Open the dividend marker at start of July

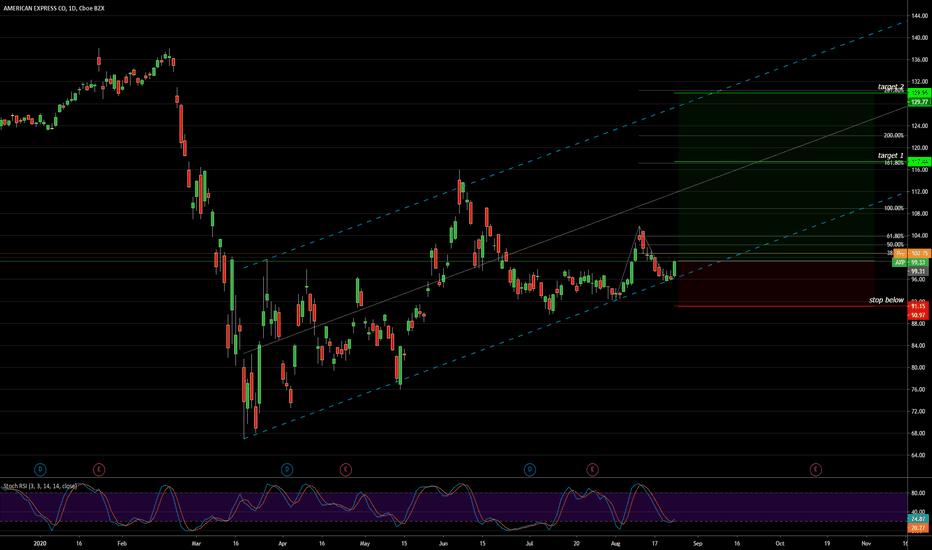click(530, 470)
